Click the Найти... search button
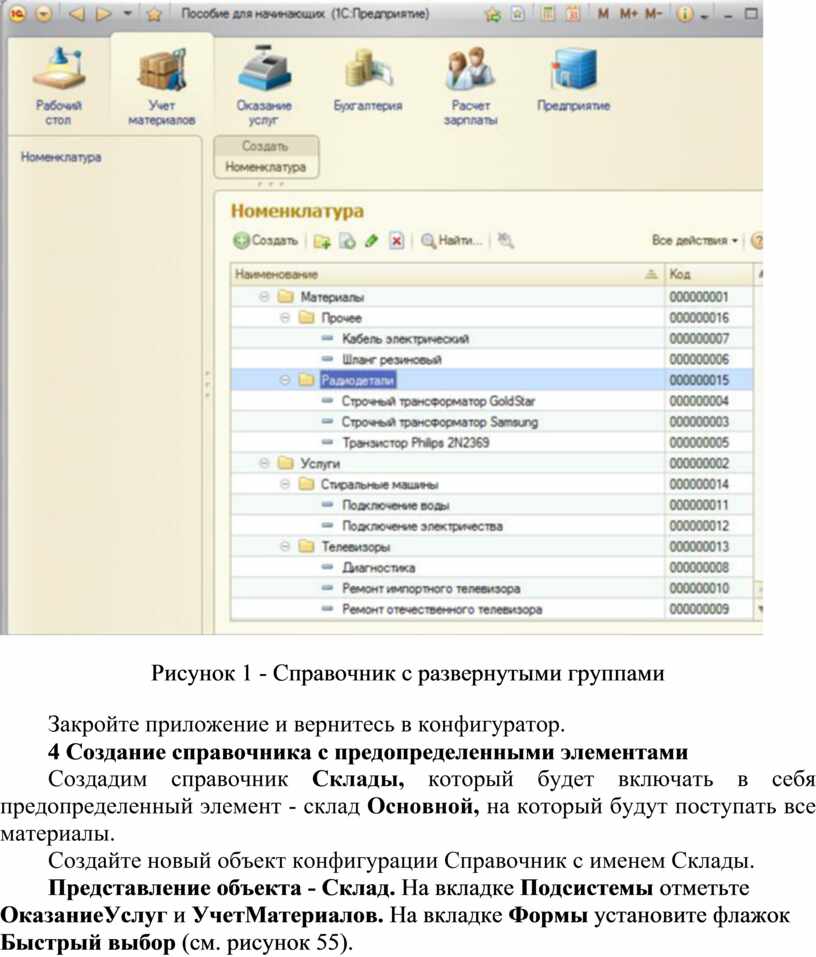The image size is (816, 957). pos(452,241)
